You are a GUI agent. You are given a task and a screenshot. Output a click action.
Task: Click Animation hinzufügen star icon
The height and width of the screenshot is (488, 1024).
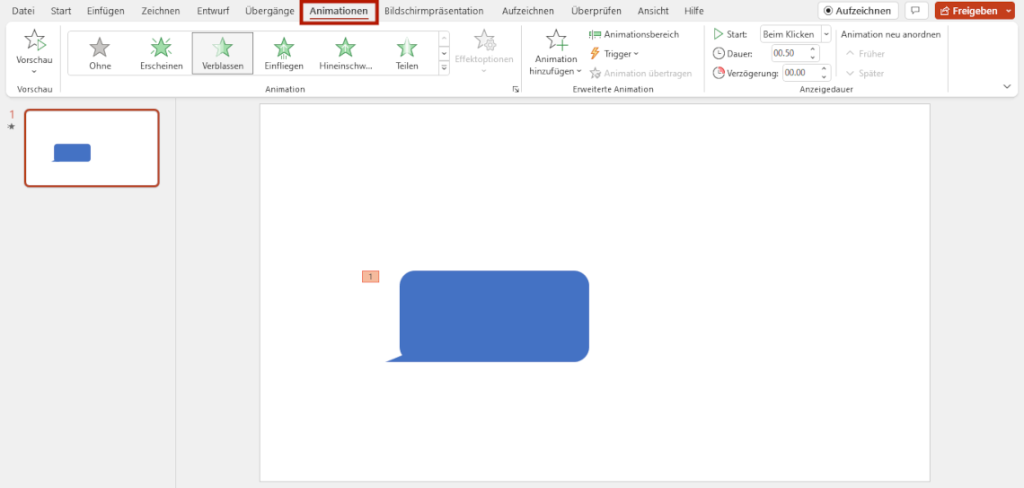coord(556,41)
